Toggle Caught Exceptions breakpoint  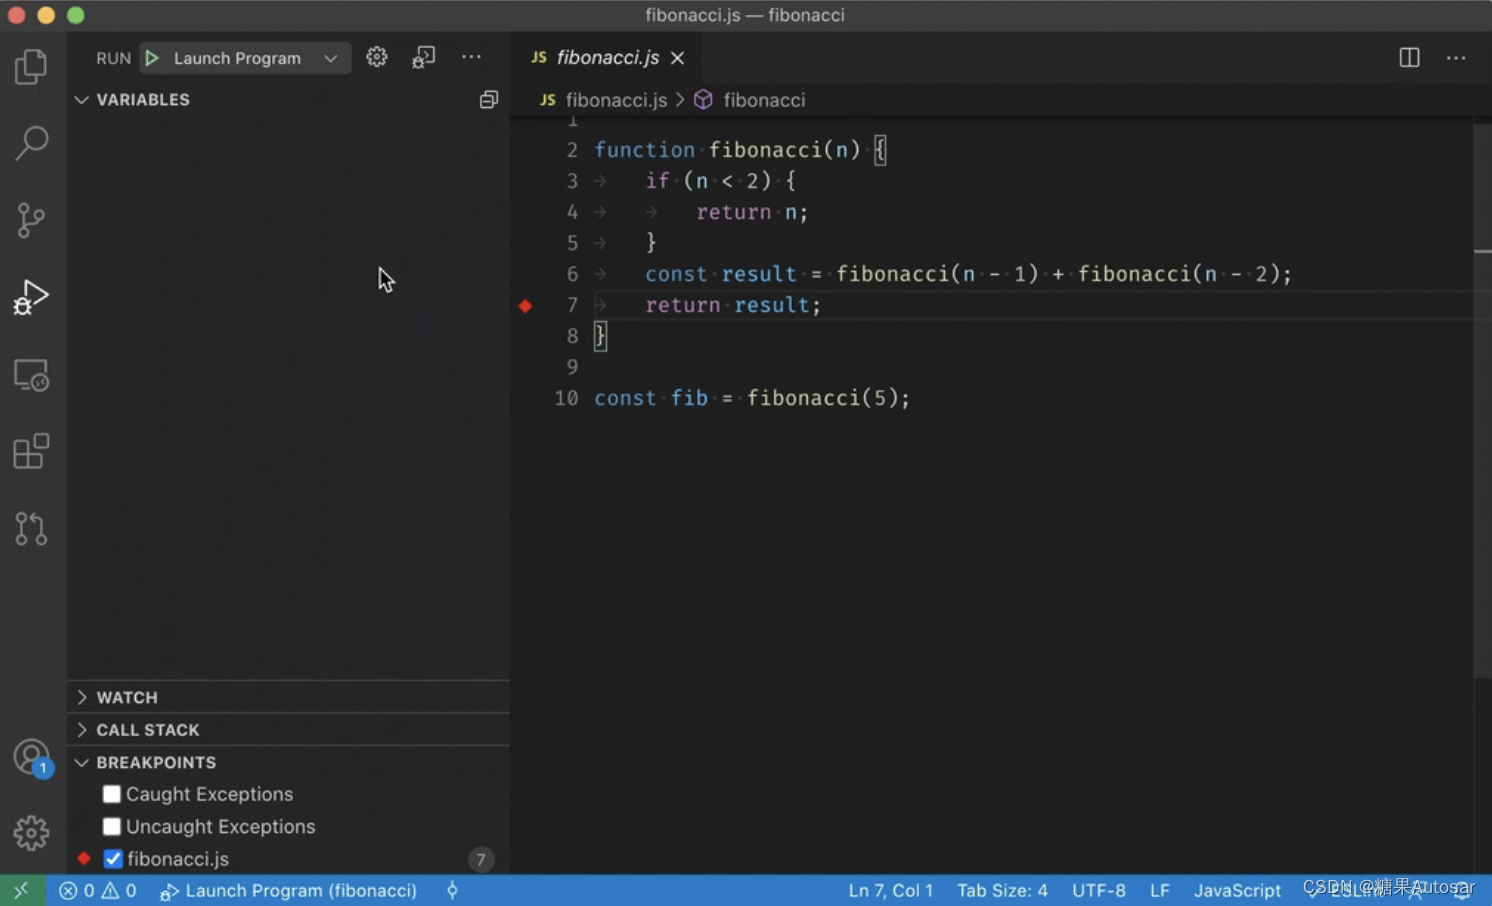pyautogui.click(x=111, y=794)
